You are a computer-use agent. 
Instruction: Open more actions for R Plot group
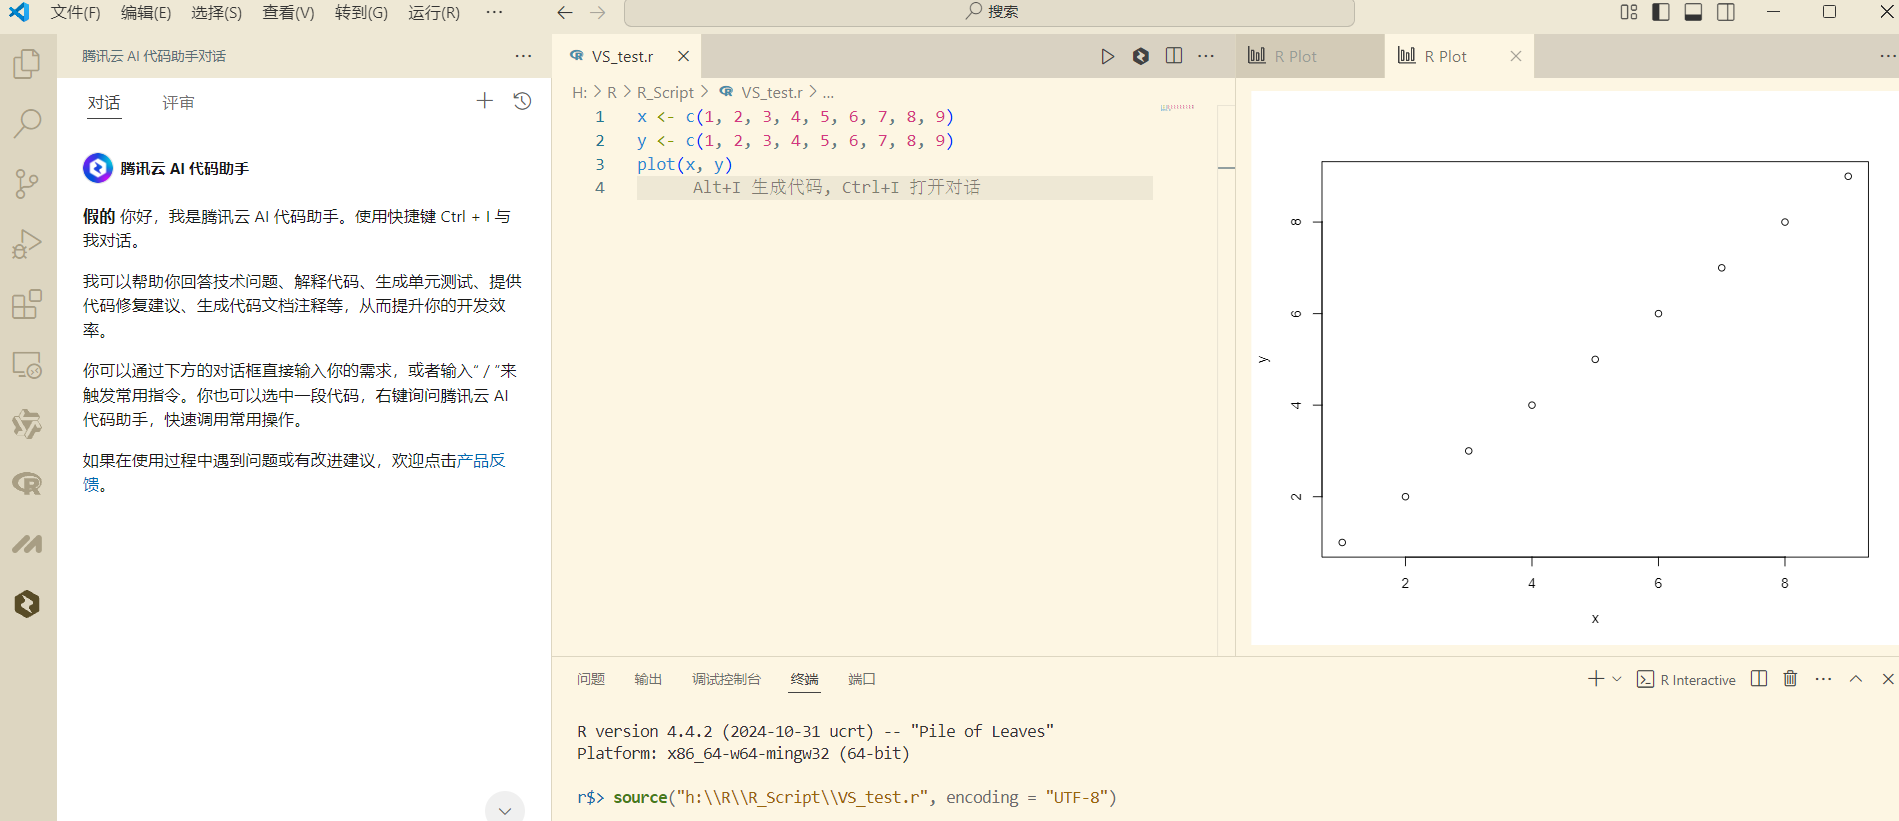(x=1887, y=56)
